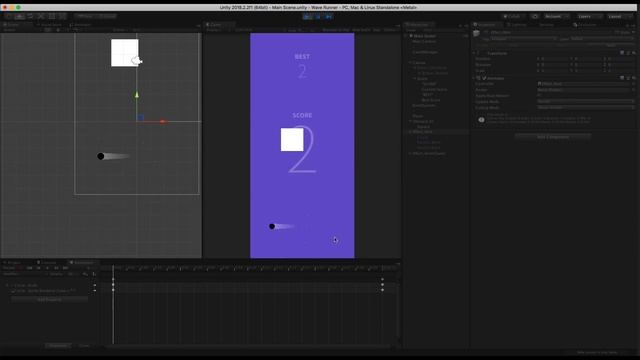Switch to the Console tab
This screenshot has height=360, width=640.
(x=47, y=262)
